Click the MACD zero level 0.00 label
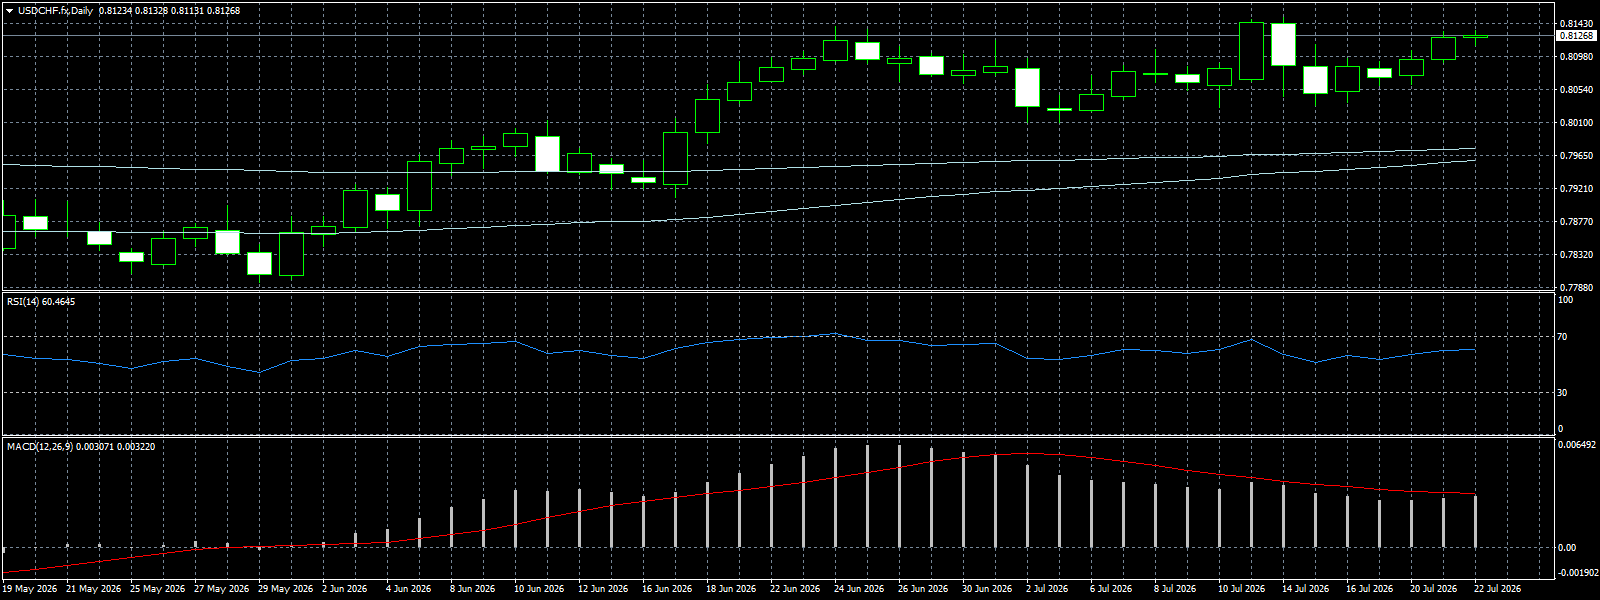This screenshot has height=600, width=1600. click(x=1568, y=548)
